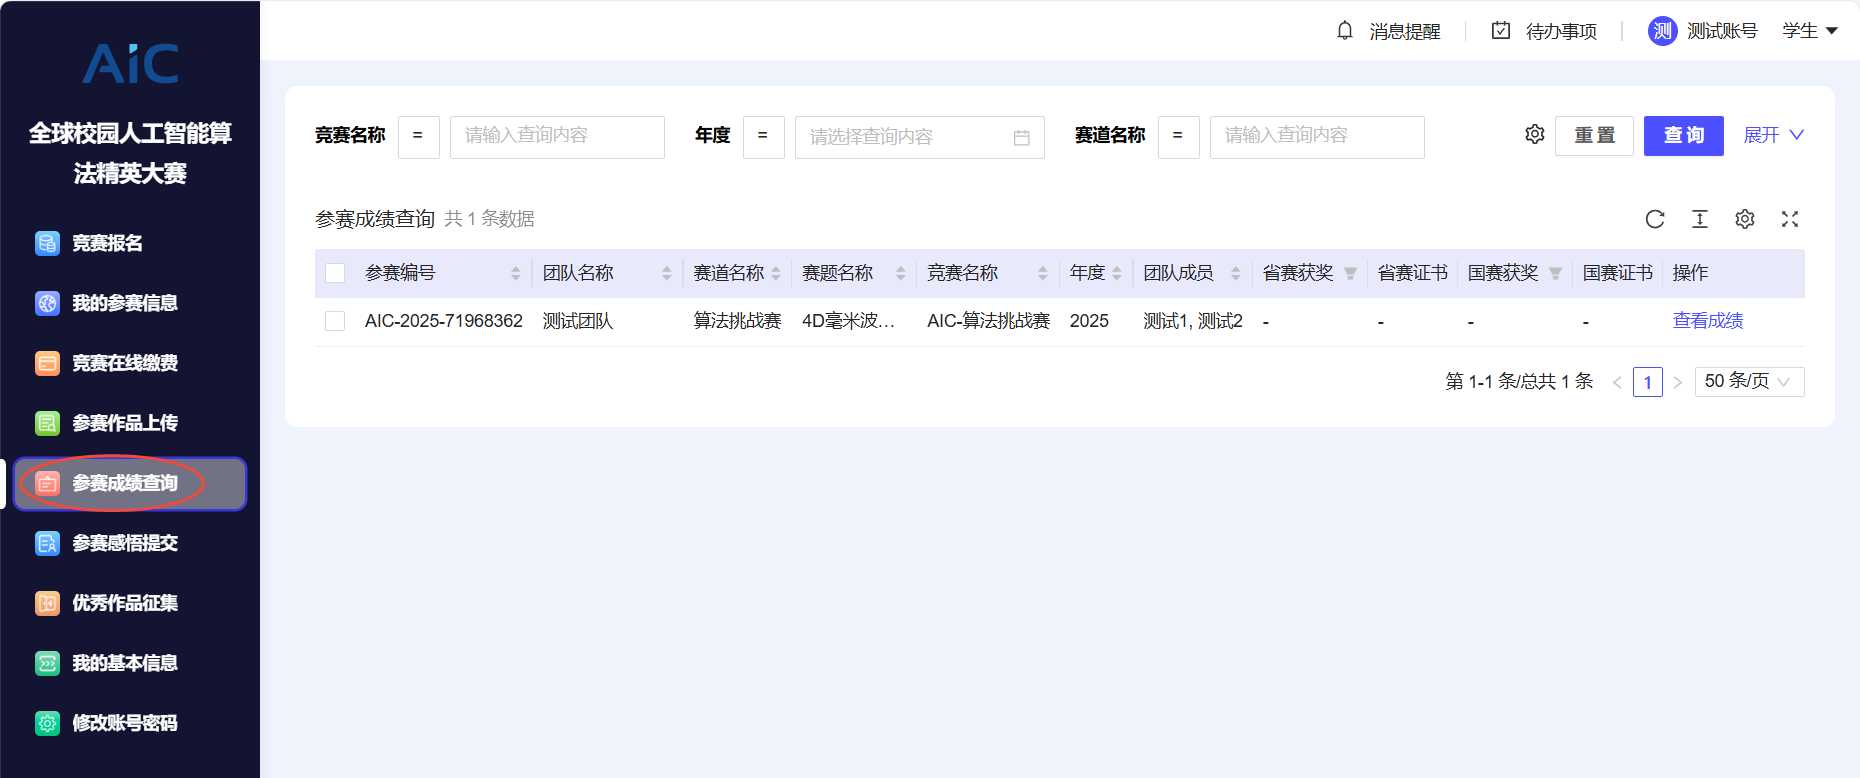
Task: Open table column settings gear icon
Action: click(x=1745, y=219)
